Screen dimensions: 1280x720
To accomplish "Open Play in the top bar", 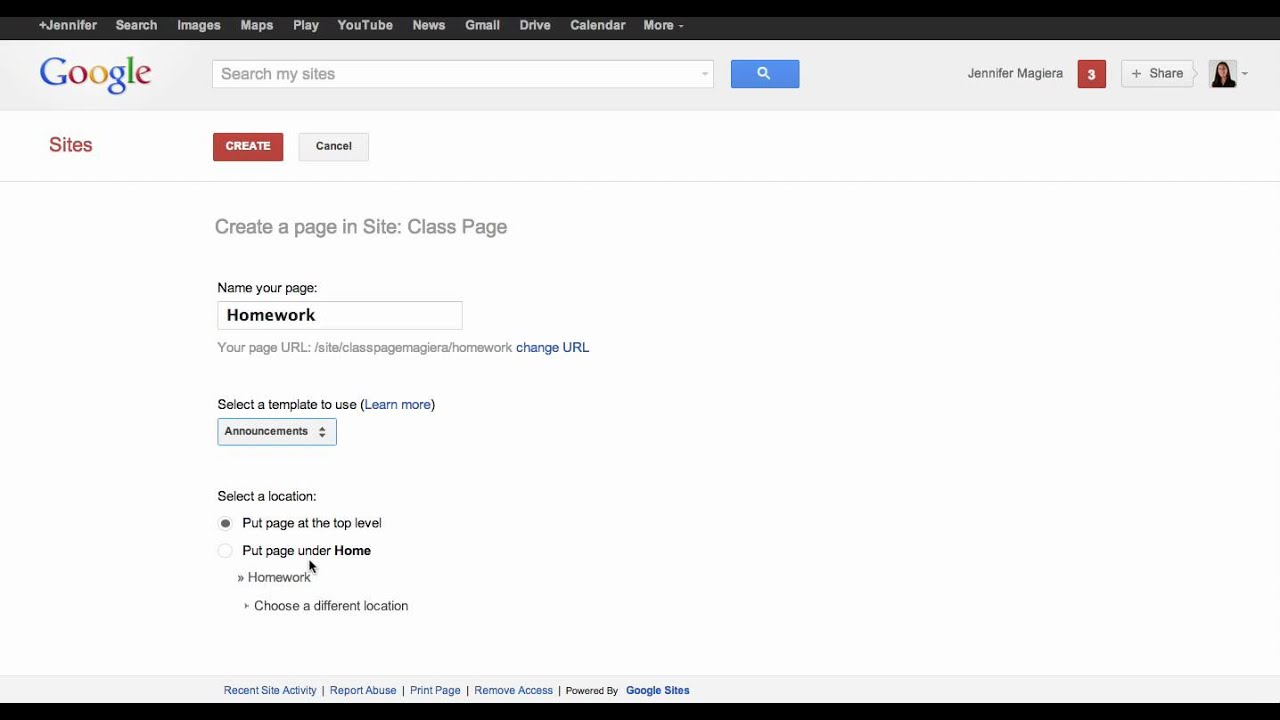I will coord(306,25).
